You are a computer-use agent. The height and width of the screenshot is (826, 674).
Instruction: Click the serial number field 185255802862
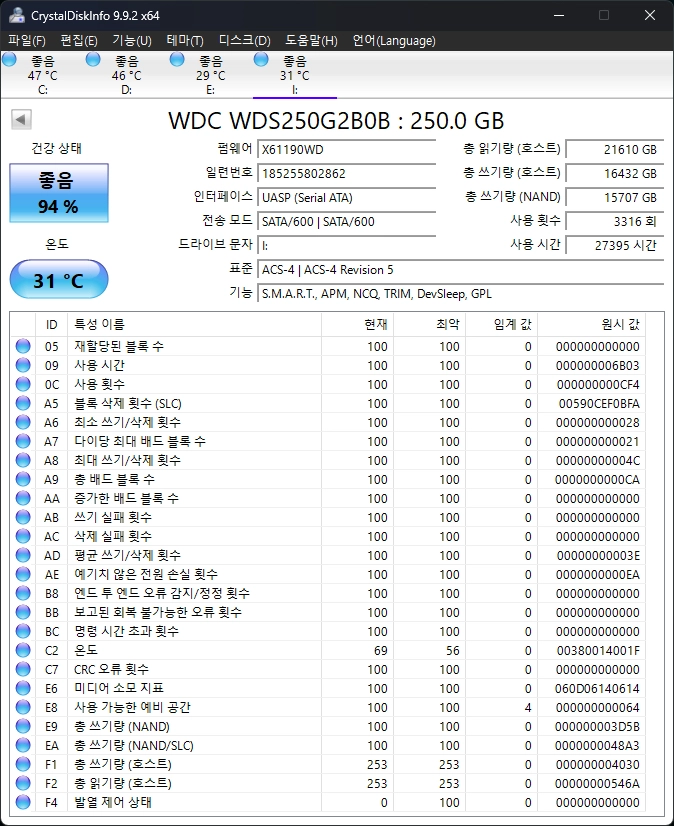346,173
